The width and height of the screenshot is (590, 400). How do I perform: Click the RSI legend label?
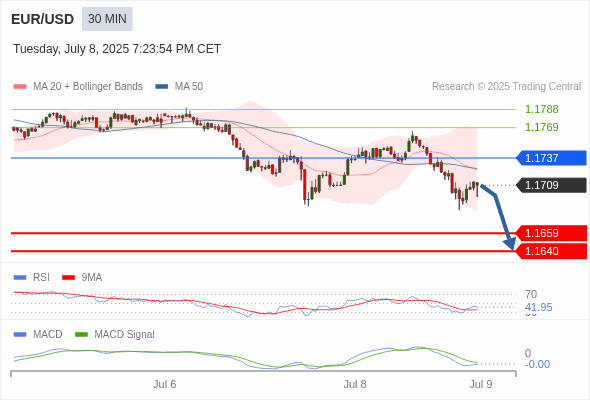41,278
